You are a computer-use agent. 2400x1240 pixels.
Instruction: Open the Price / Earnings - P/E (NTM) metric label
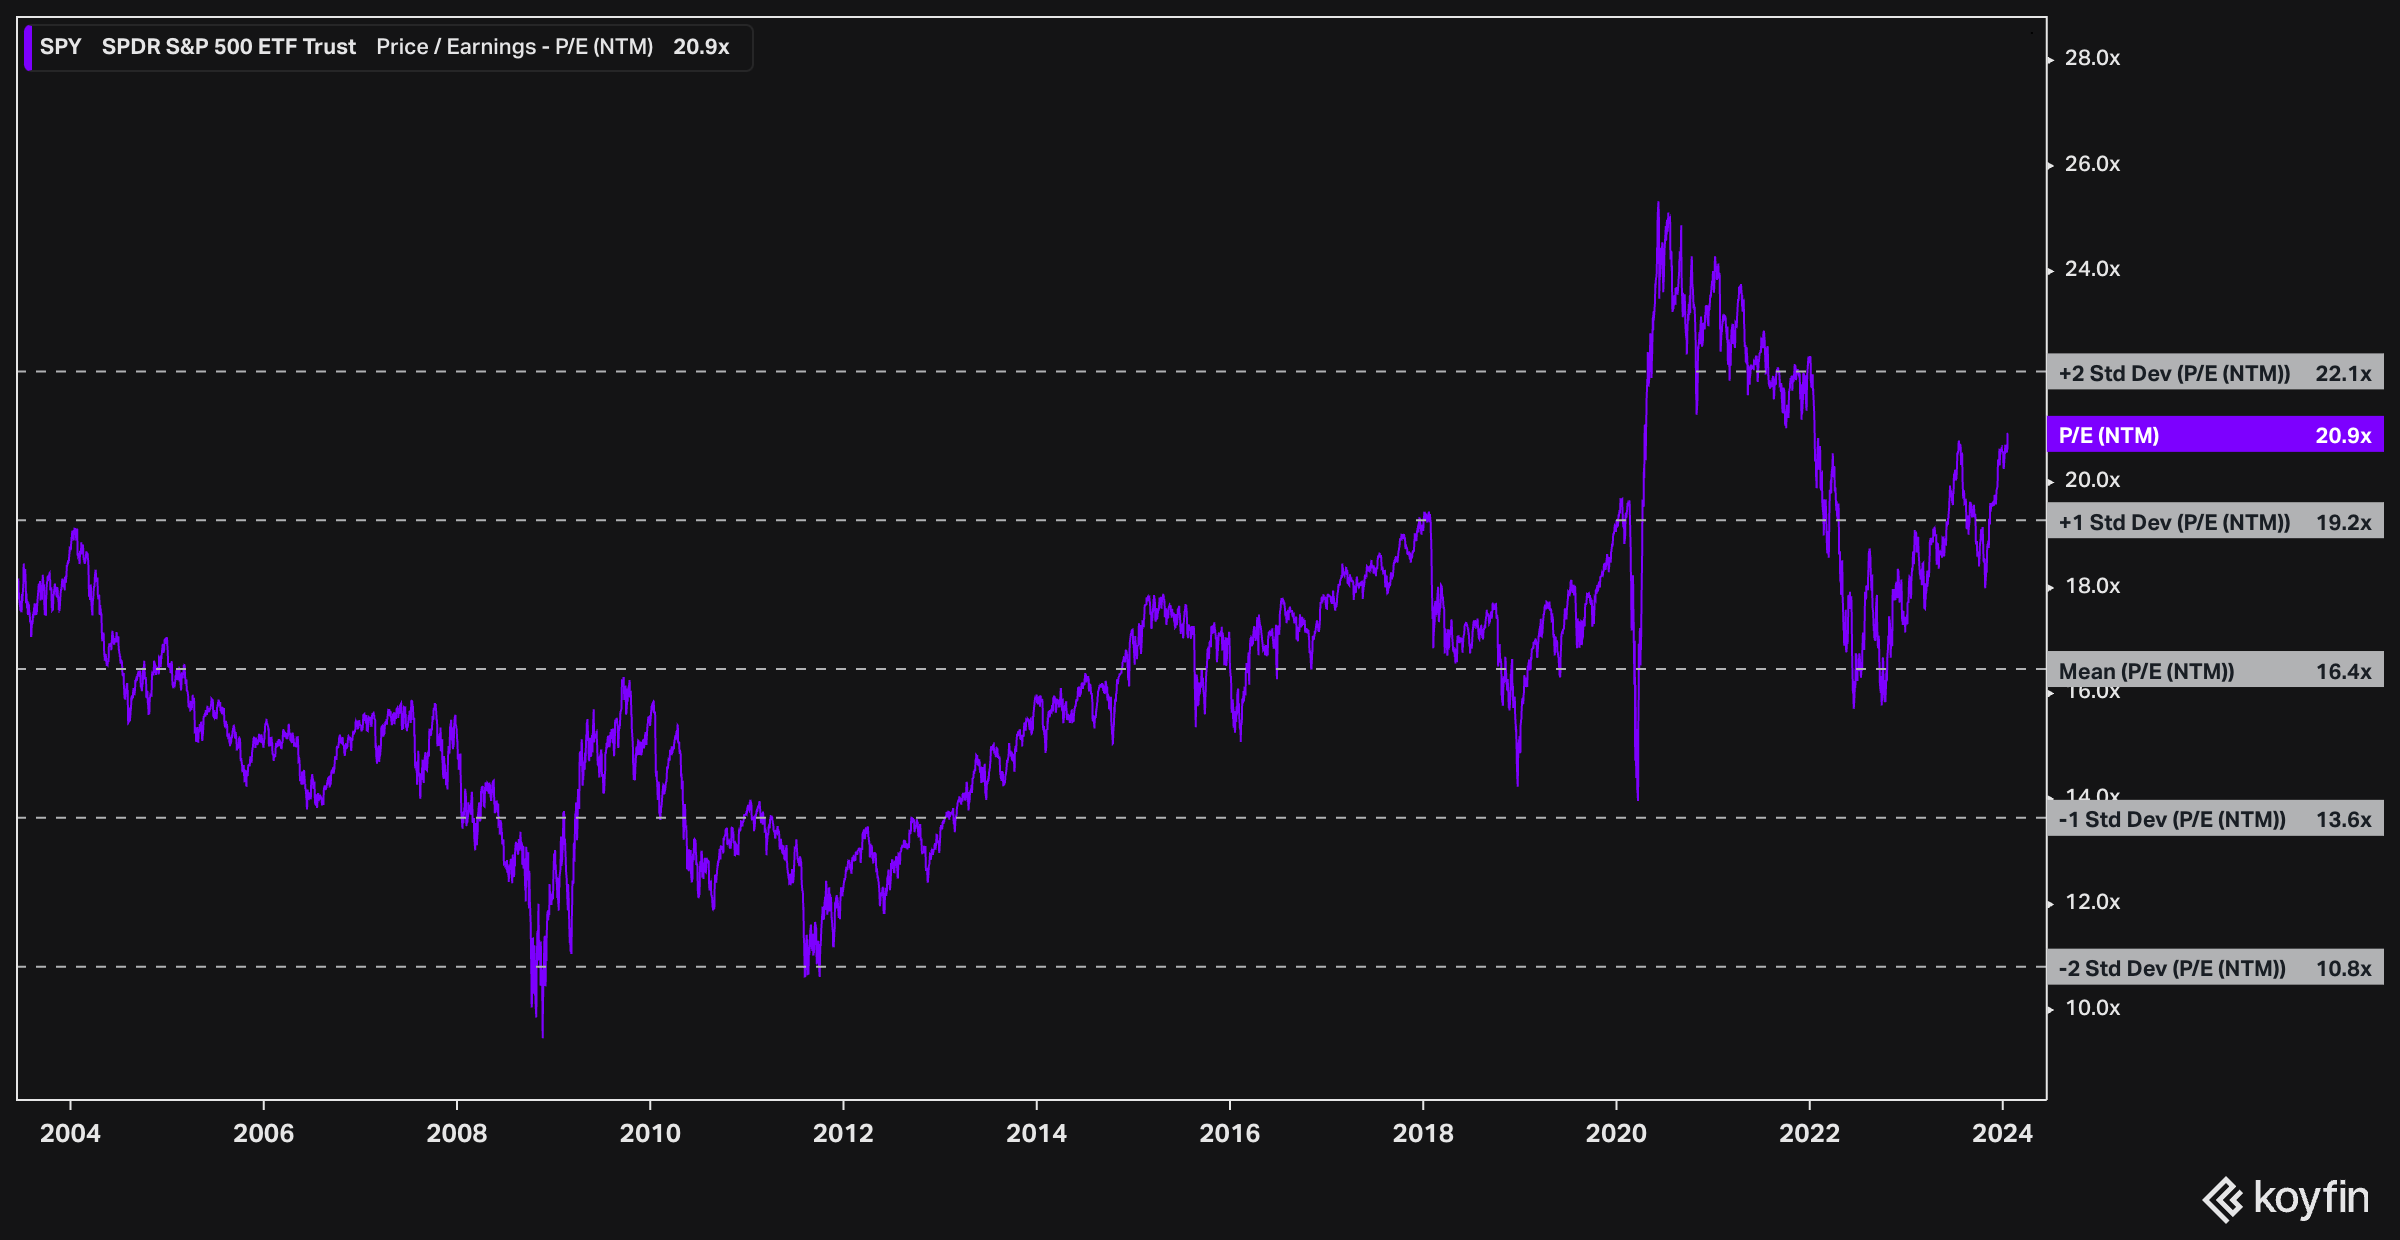click(514, 47)
